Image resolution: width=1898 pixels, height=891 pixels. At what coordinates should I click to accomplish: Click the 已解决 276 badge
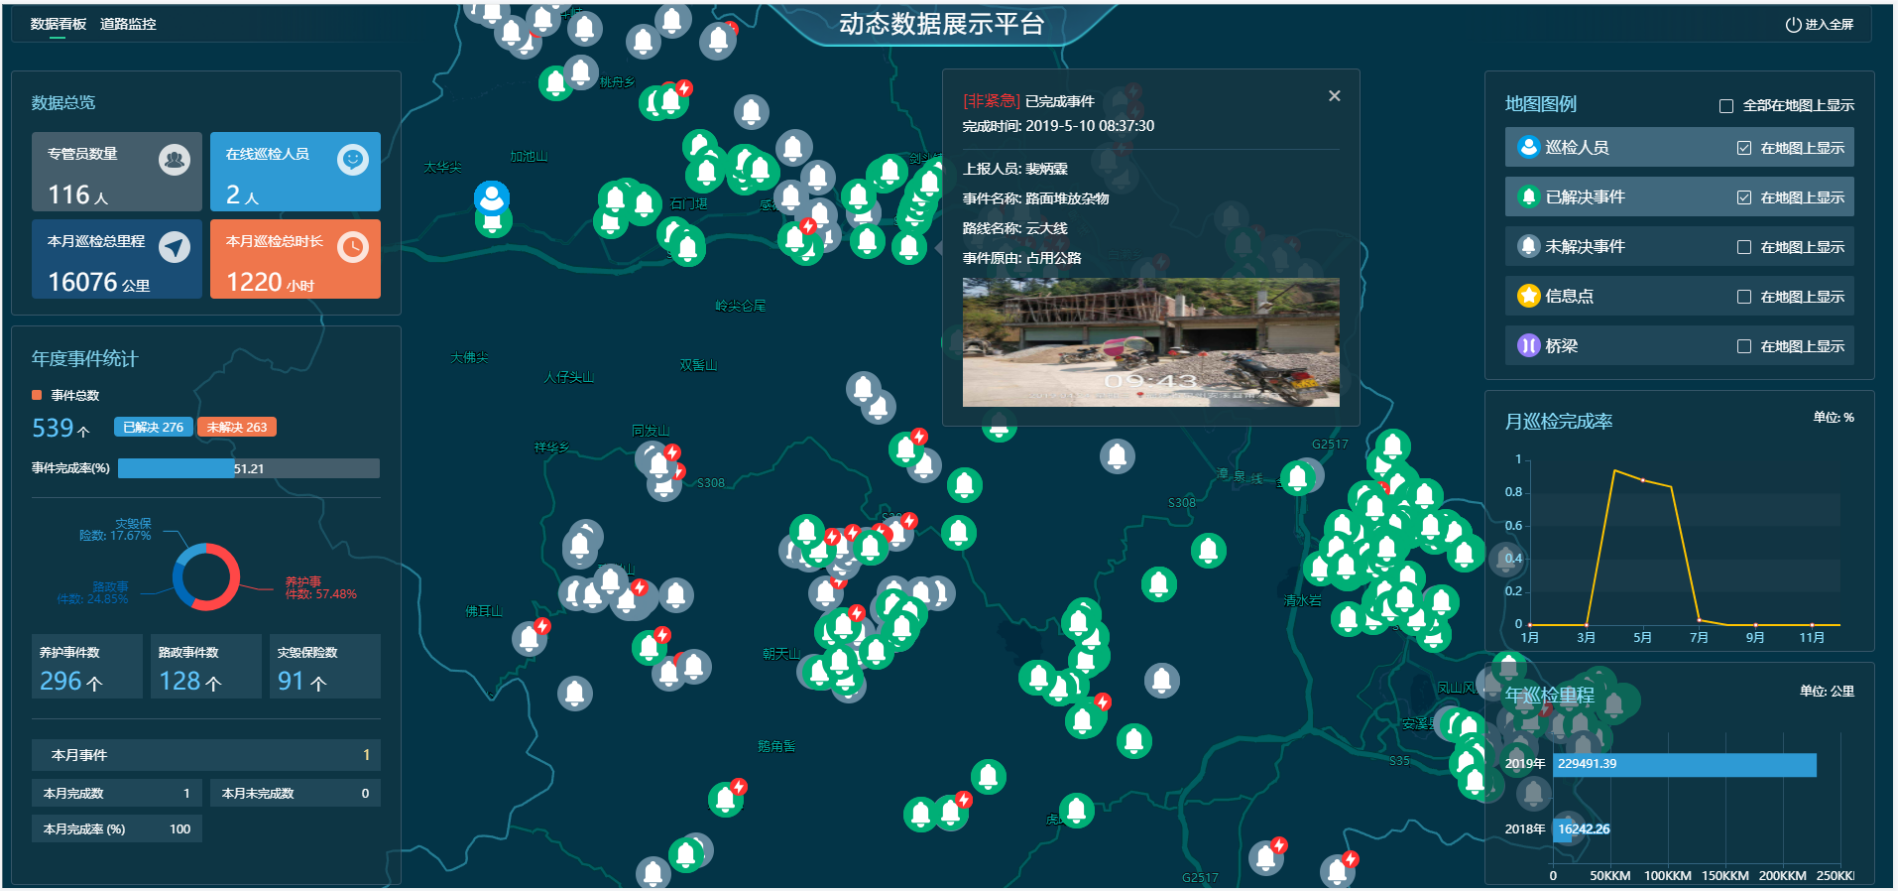click(153, 427)
